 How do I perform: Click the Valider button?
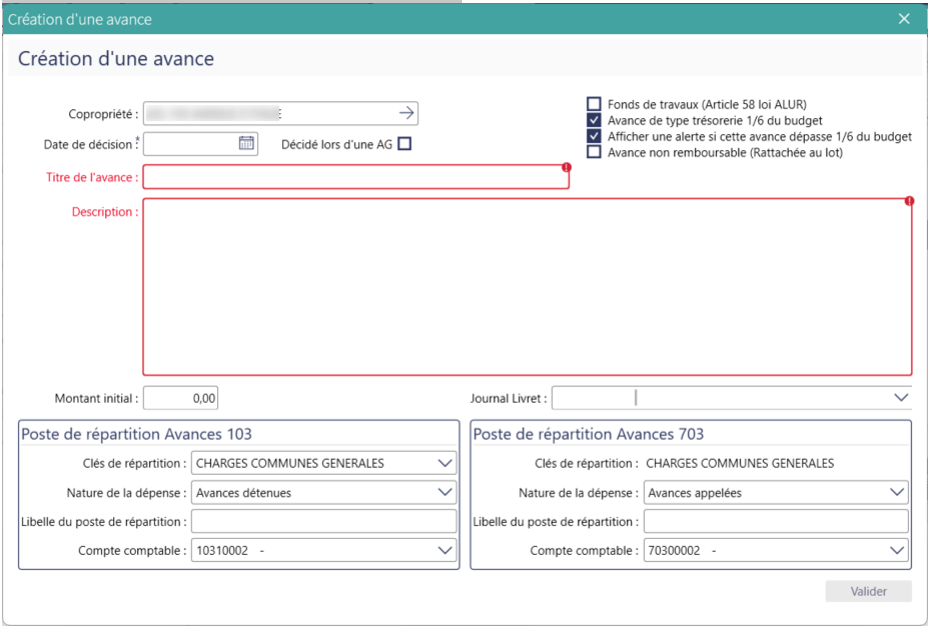pyautogui.click(x=868, y=591)
